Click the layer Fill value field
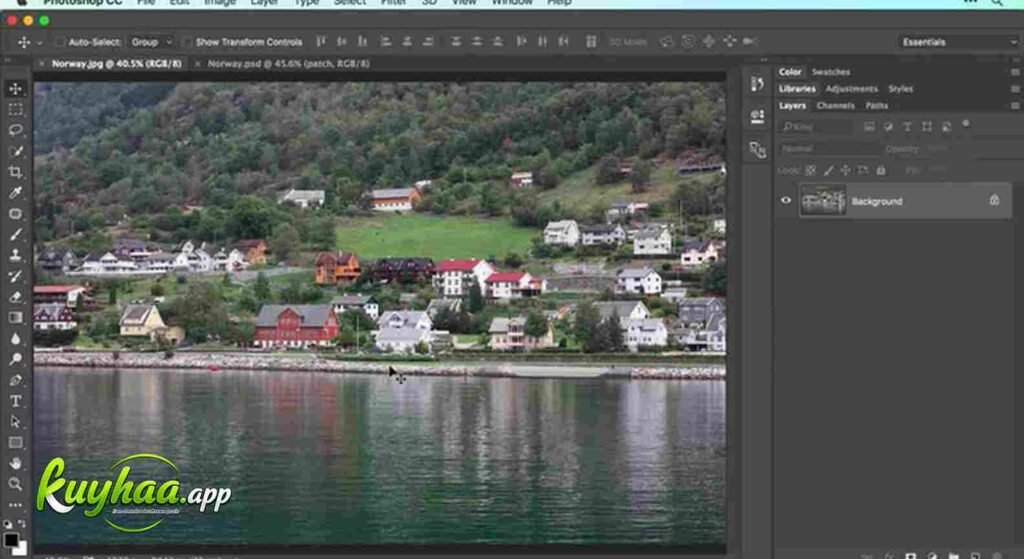 tap(937, 170)
